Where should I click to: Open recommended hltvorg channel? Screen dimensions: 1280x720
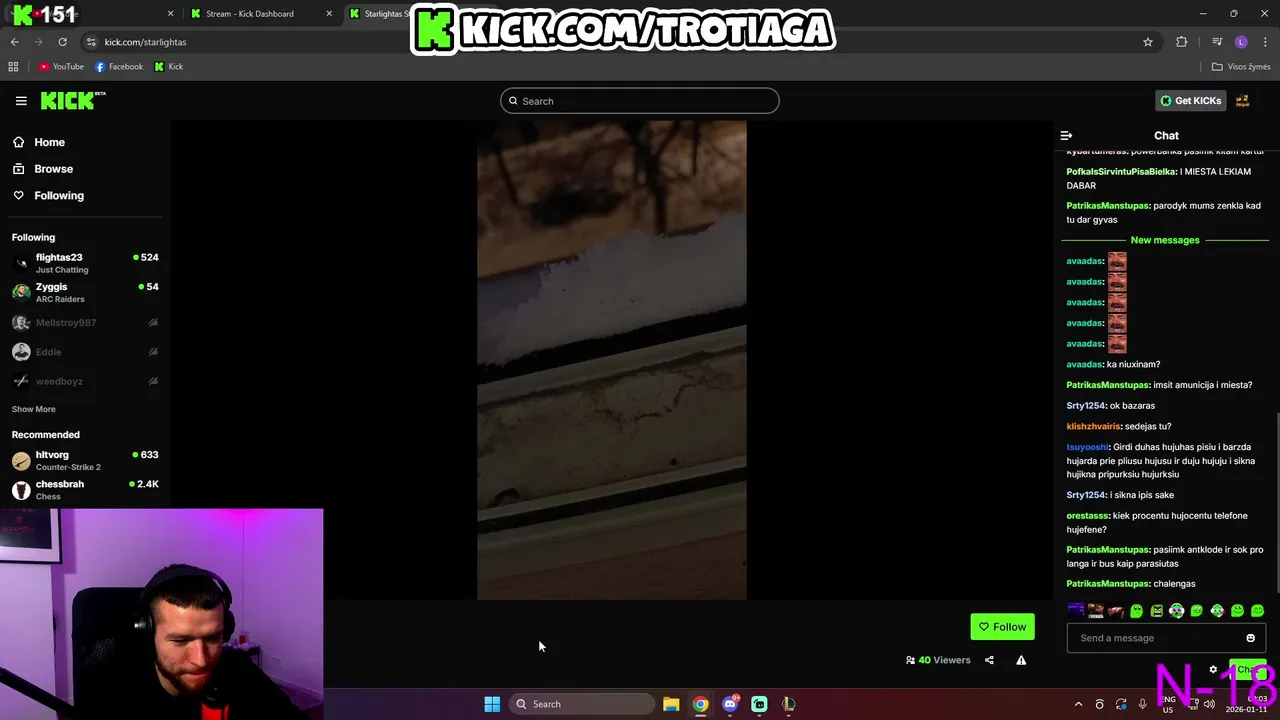click(85, 460)
